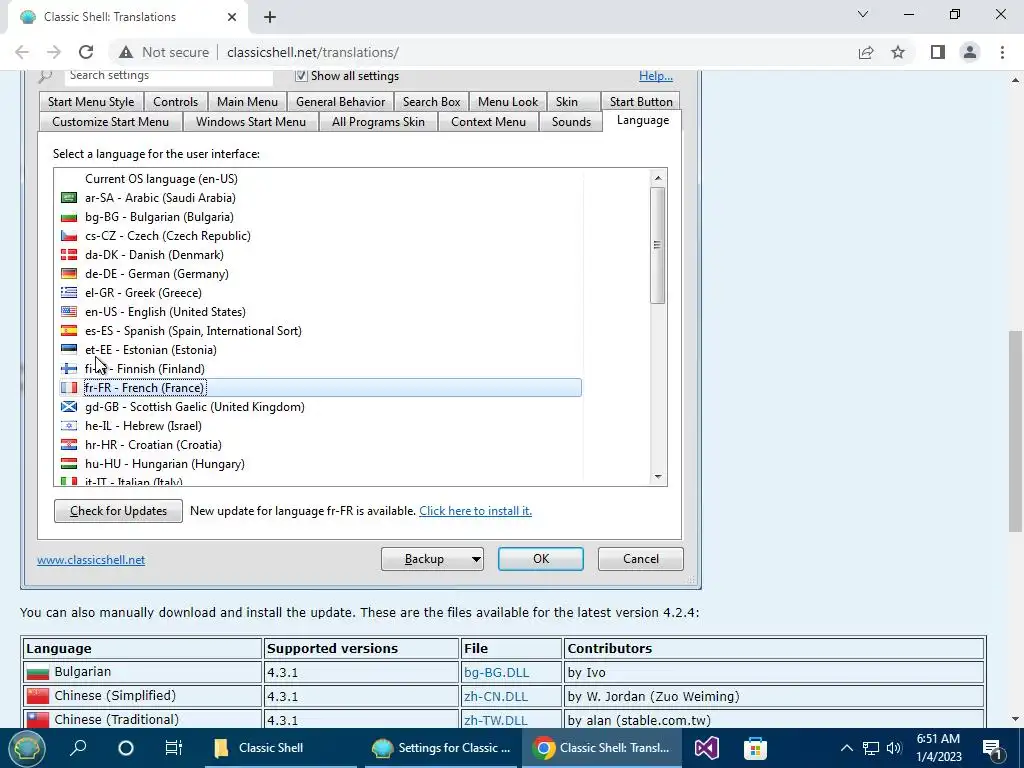The width and height of the screenshot is (1024, 768).
Task: Select de-DE - German (Germany)
Action: [x=320, y=274]
